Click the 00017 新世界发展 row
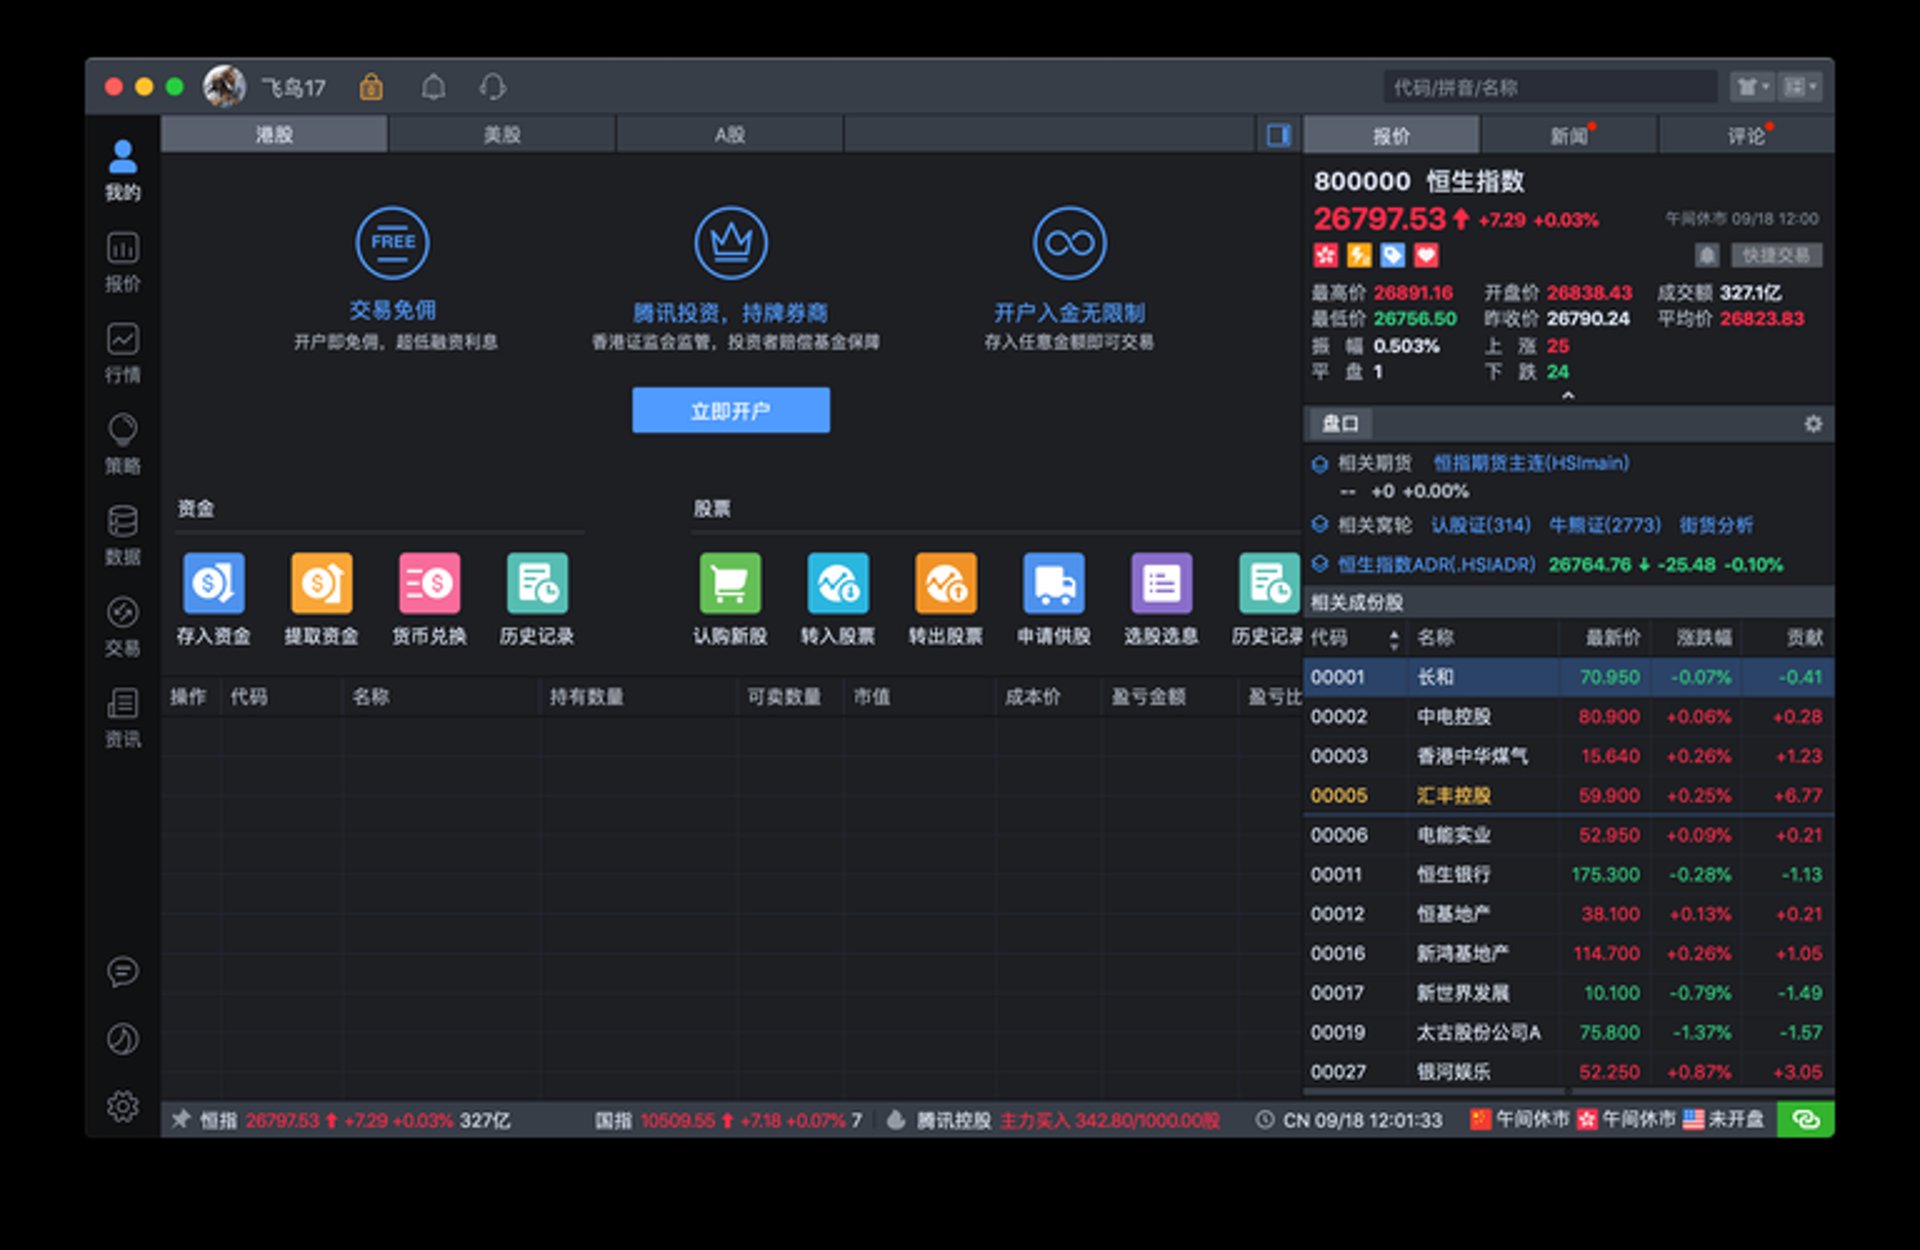The height and width of the screenshot is (1250, 1920). [1568, 993]
